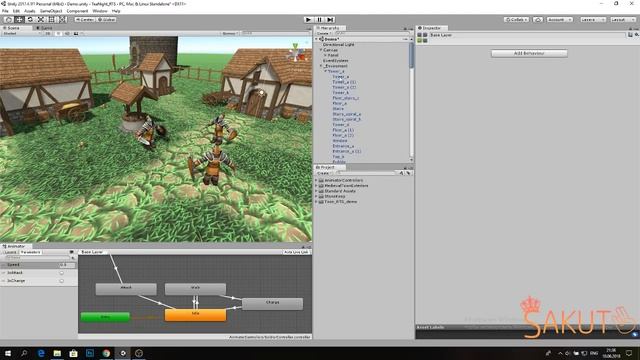Image resolution: width=640 pixels, height=360 pixels.
Task: Click Project search-by-type filter icon
Action: (401, 173)
